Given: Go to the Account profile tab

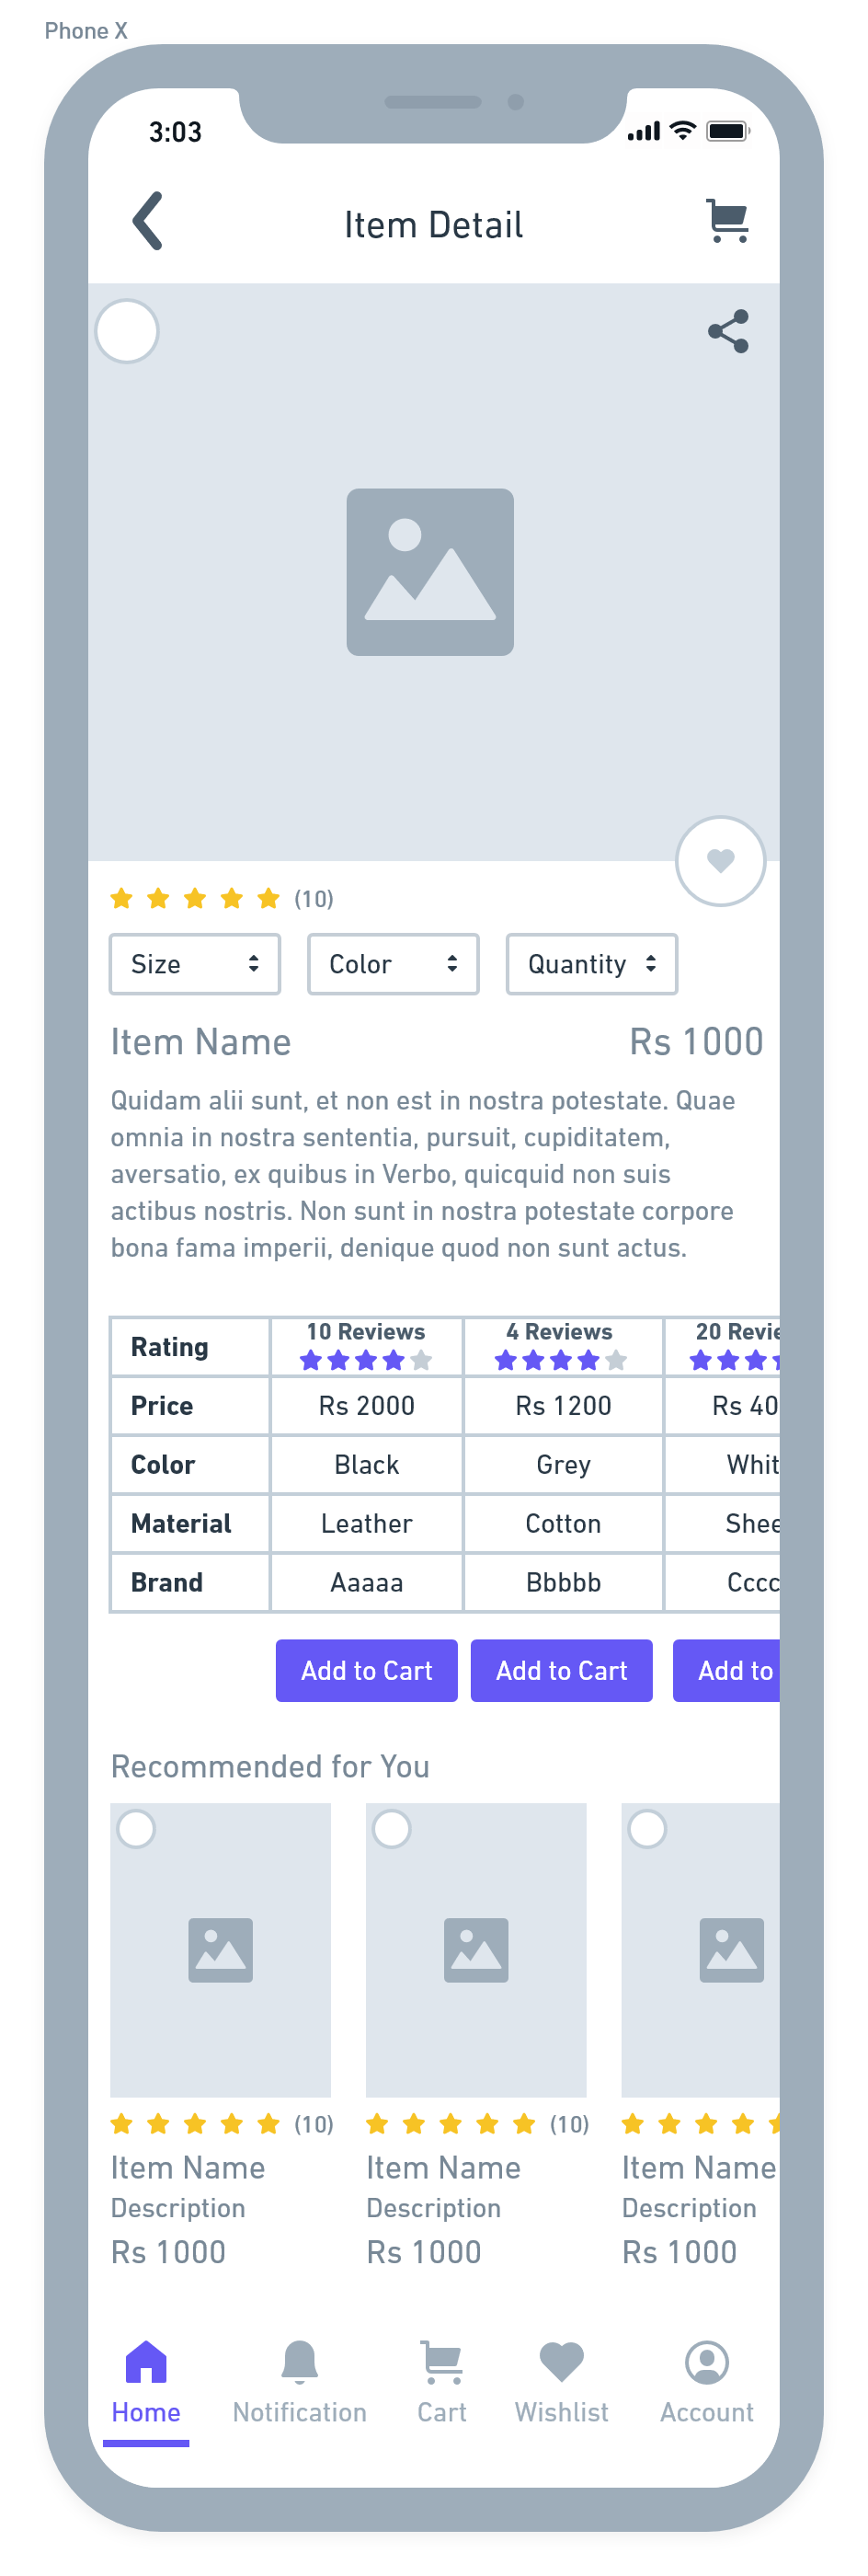Looking at the screenshot, I should click(706, 2382).
